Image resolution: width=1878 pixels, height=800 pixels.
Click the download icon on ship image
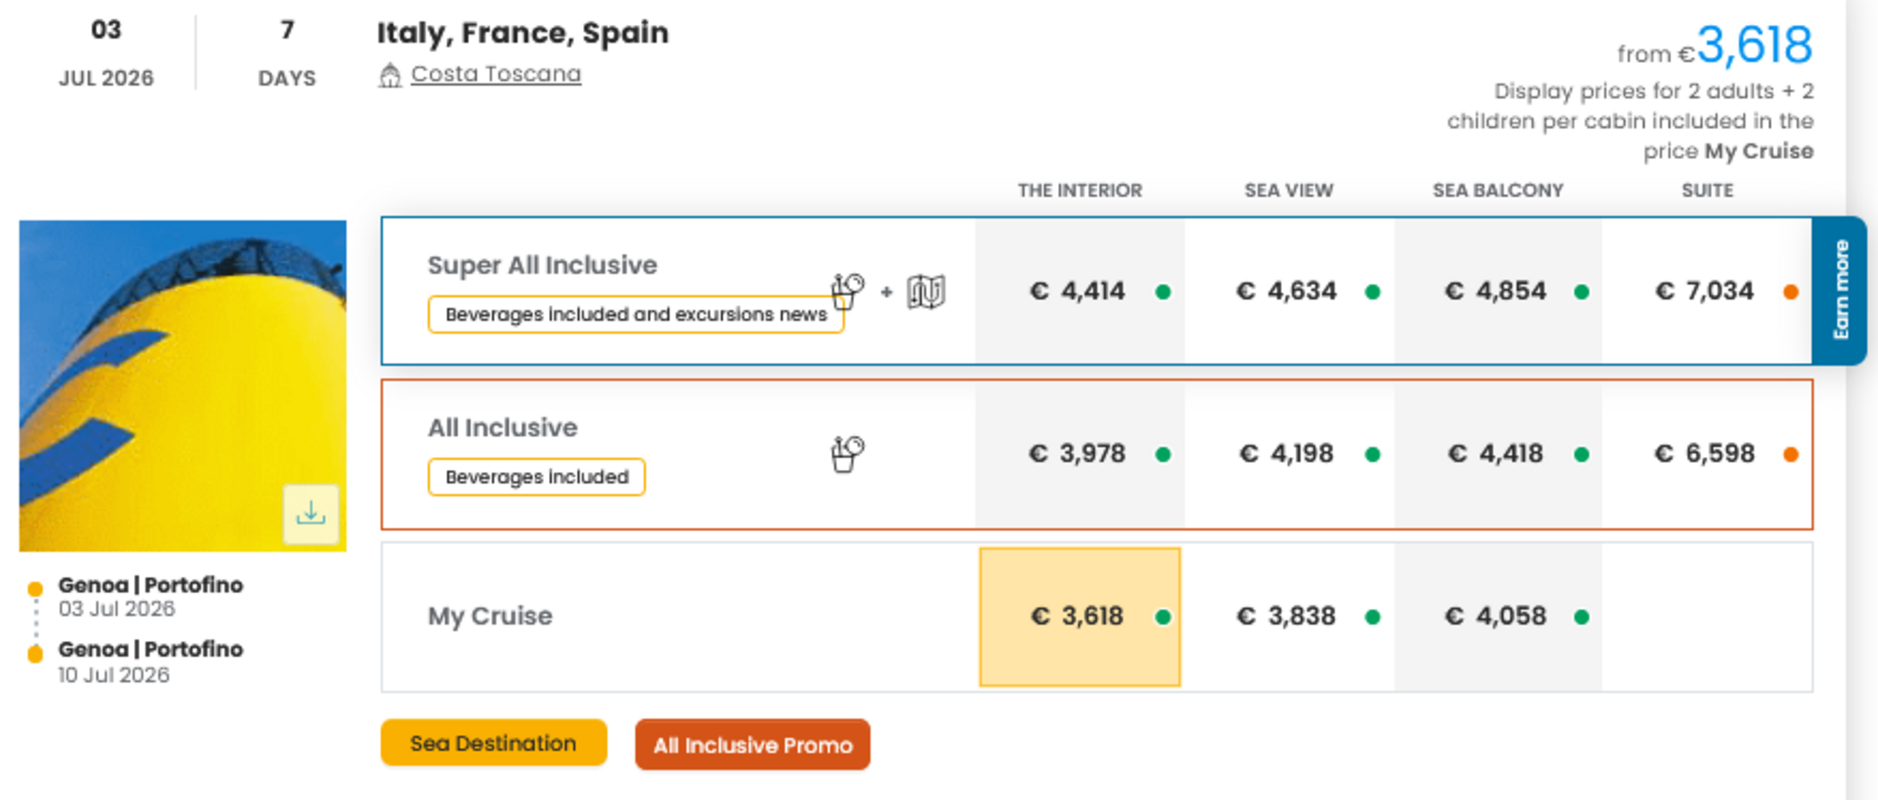[311, 514]
